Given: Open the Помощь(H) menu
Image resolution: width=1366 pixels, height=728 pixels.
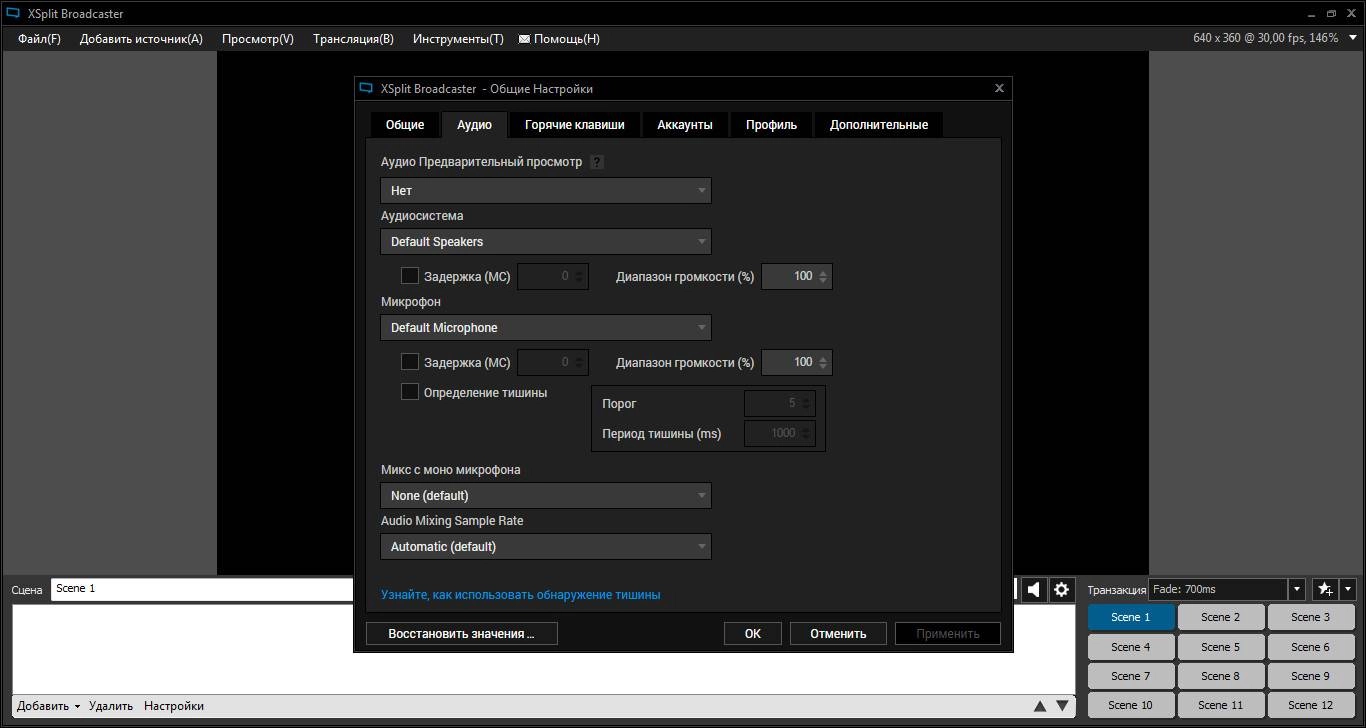Looking at the screenshot, I should pos(567,39).
